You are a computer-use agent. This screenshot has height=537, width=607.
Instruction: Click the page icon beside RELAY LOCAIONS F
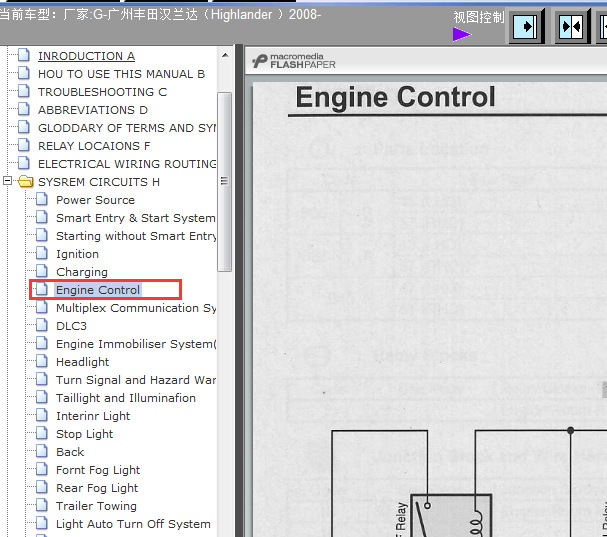[24, 145]
